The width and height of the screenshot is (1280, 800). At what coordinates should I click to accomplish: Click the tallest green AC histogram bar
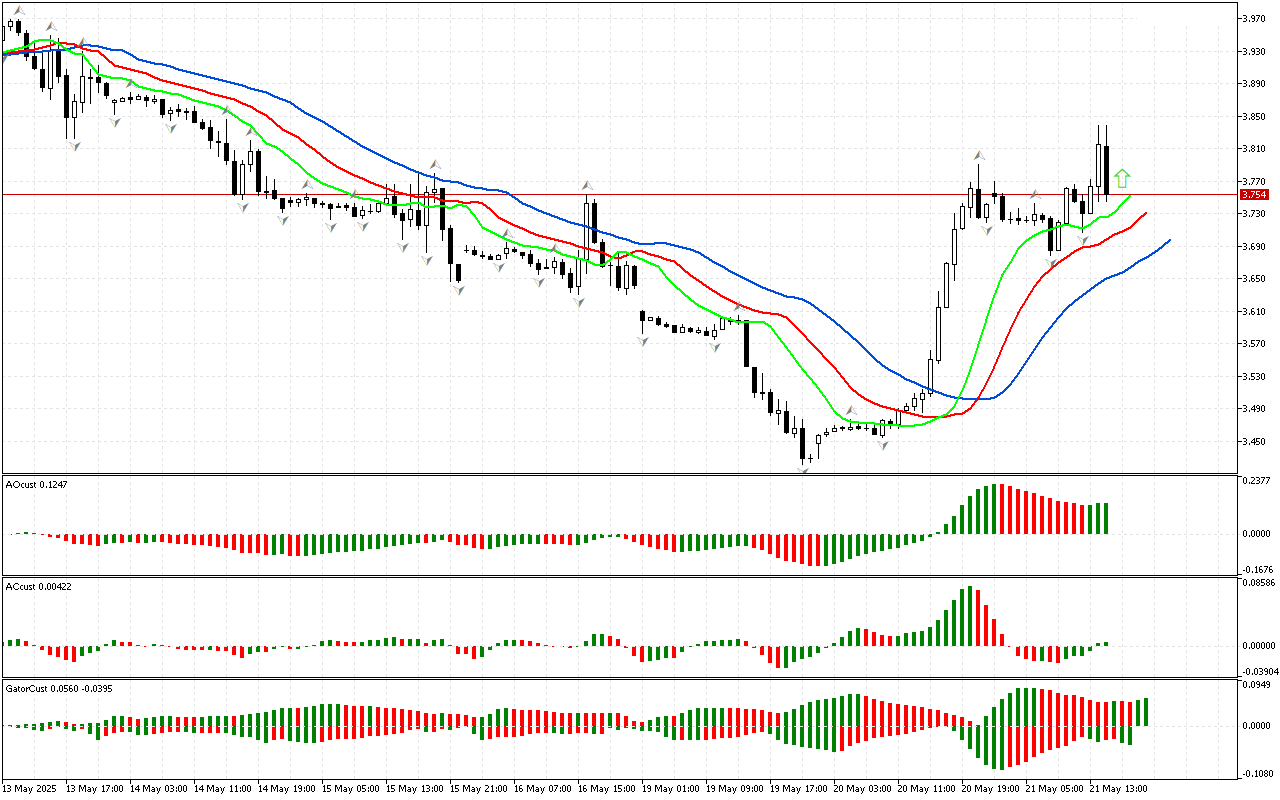pyautogui.click(x=970, y=615)
